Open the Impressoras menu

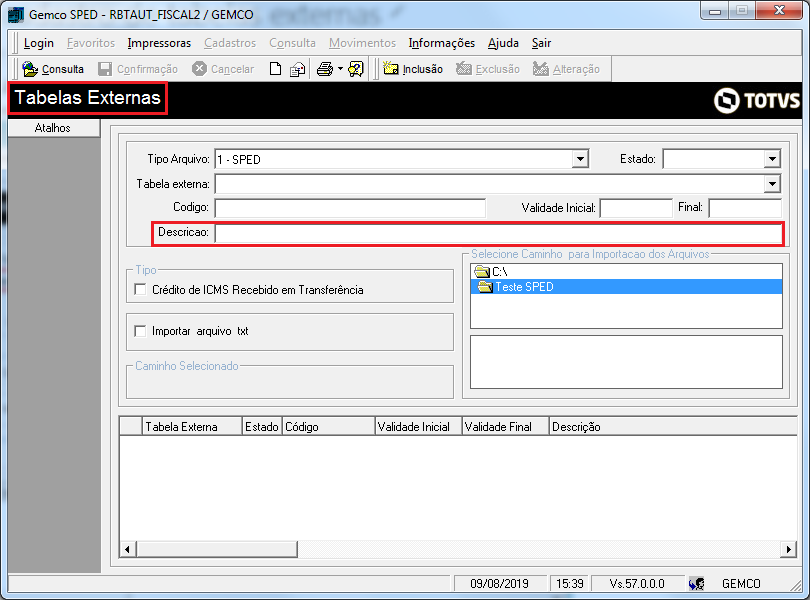pos(159,43)
